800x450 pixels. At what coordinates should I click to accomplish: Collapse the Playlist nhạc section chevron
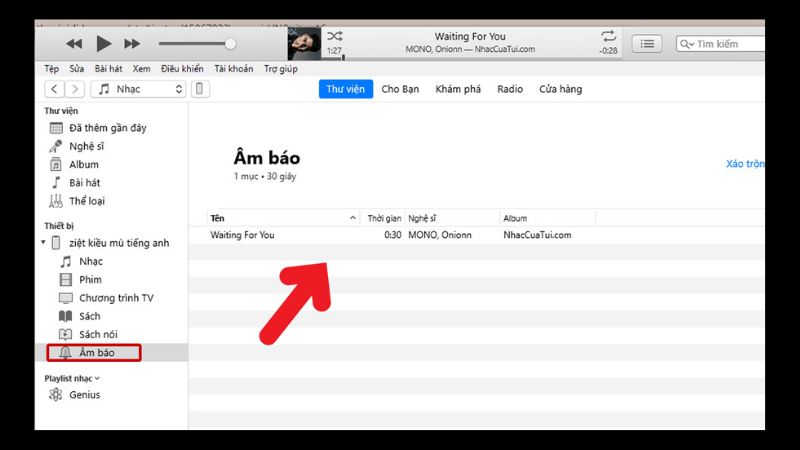tap(97, 379)
